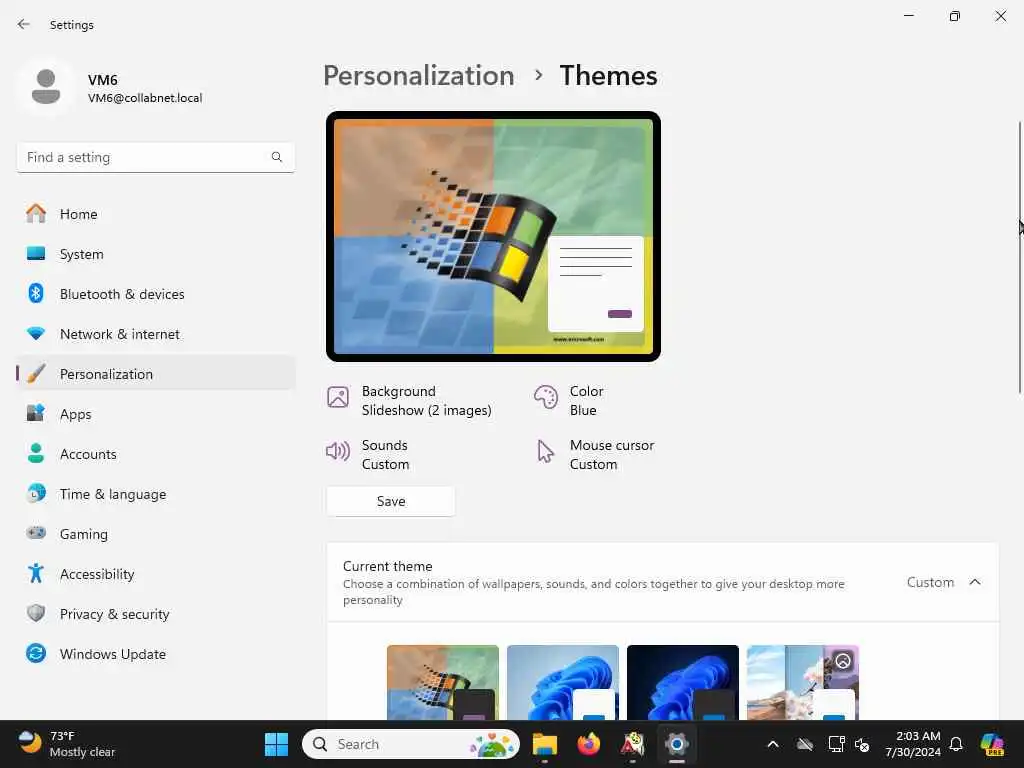The width and height of the screenshot is (1024, 768).
Task: Launch Firefox from the taskbar
Action: pos(588,744)
